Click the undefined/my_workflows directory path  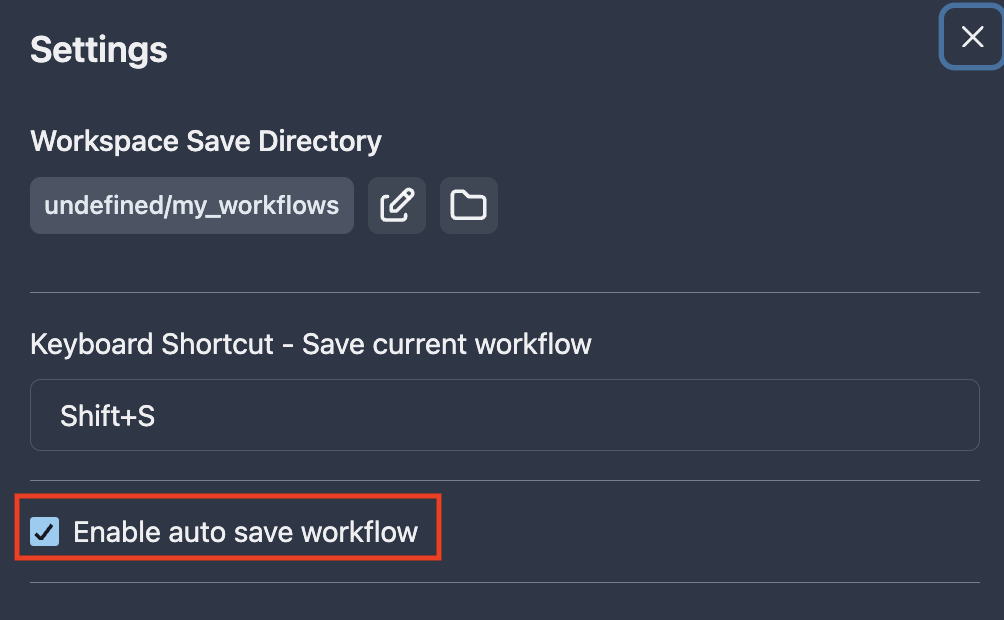point(192,206)
